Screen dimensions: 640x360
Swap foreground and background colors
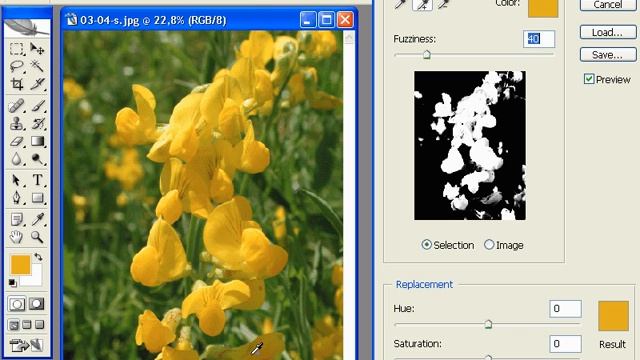pos(38,257)
